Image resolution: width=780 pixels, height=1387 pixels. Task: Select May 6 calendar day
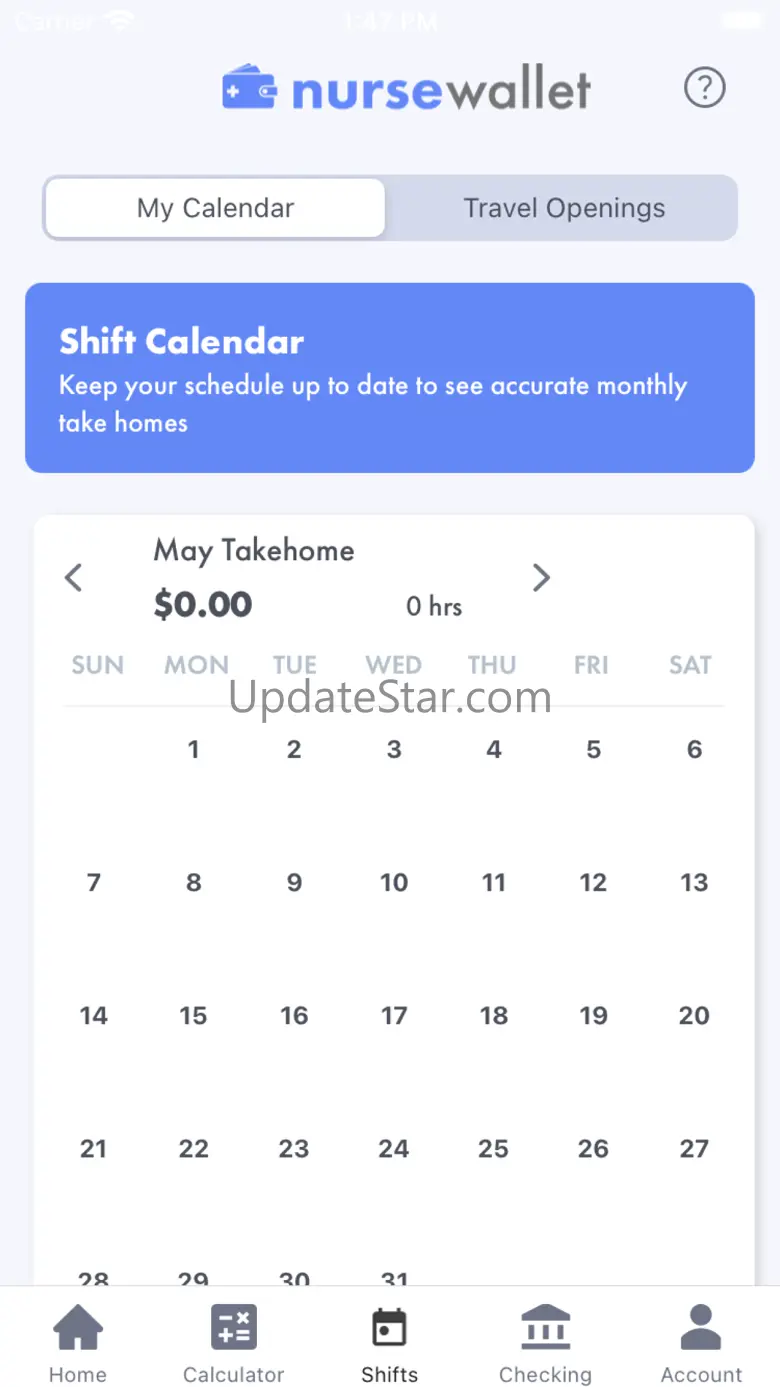click(694, 749)
